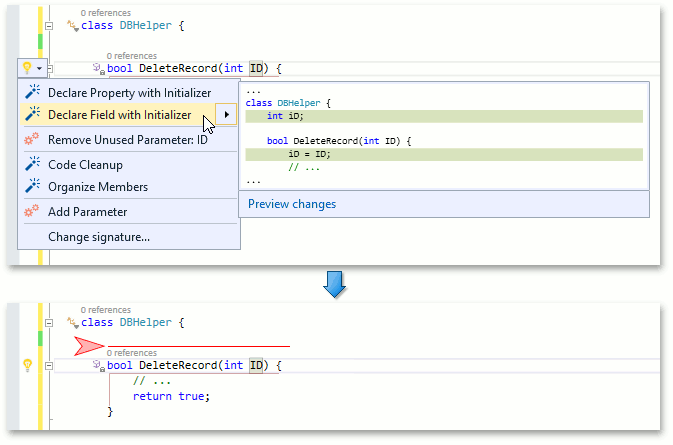673x445 pixels.
Task: Click the wand icon for Declare Field with Initializer
Action: point(32,115)
